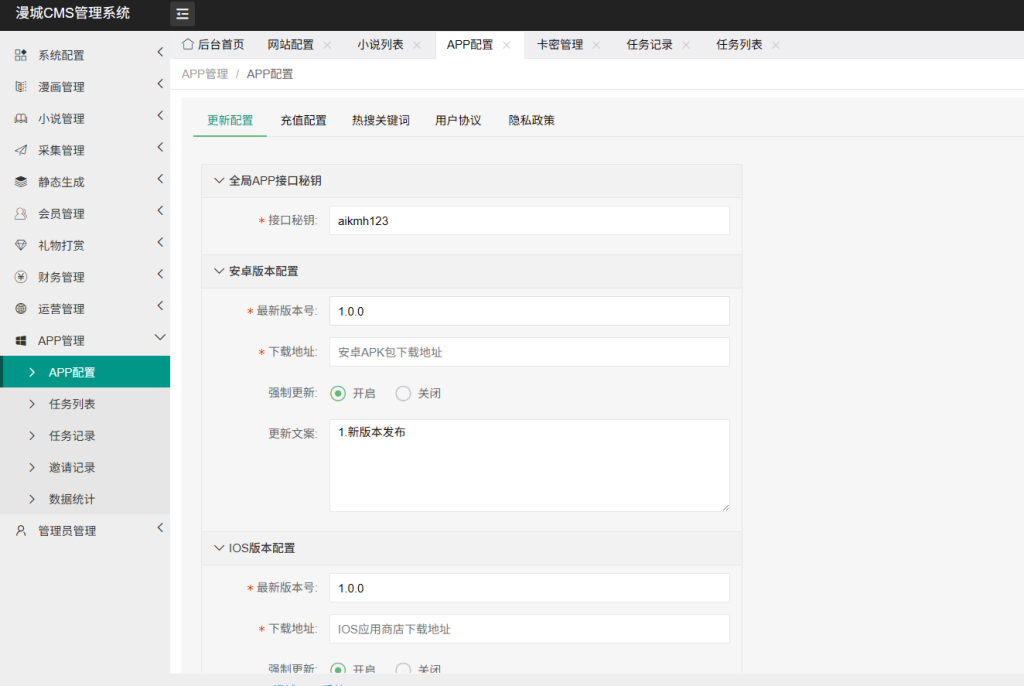The image size is (1024, 686).
Task: Close the 任务记录 tab
Action: pos(686,44)
